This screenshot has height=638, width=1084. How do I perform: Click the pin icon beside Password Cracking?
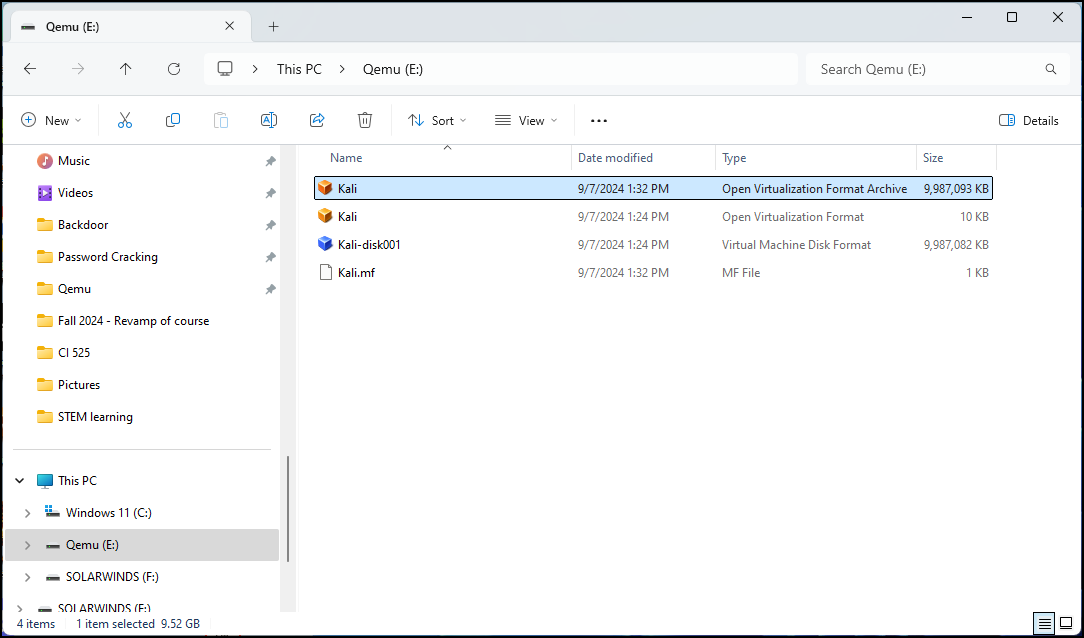pos(270,257)
